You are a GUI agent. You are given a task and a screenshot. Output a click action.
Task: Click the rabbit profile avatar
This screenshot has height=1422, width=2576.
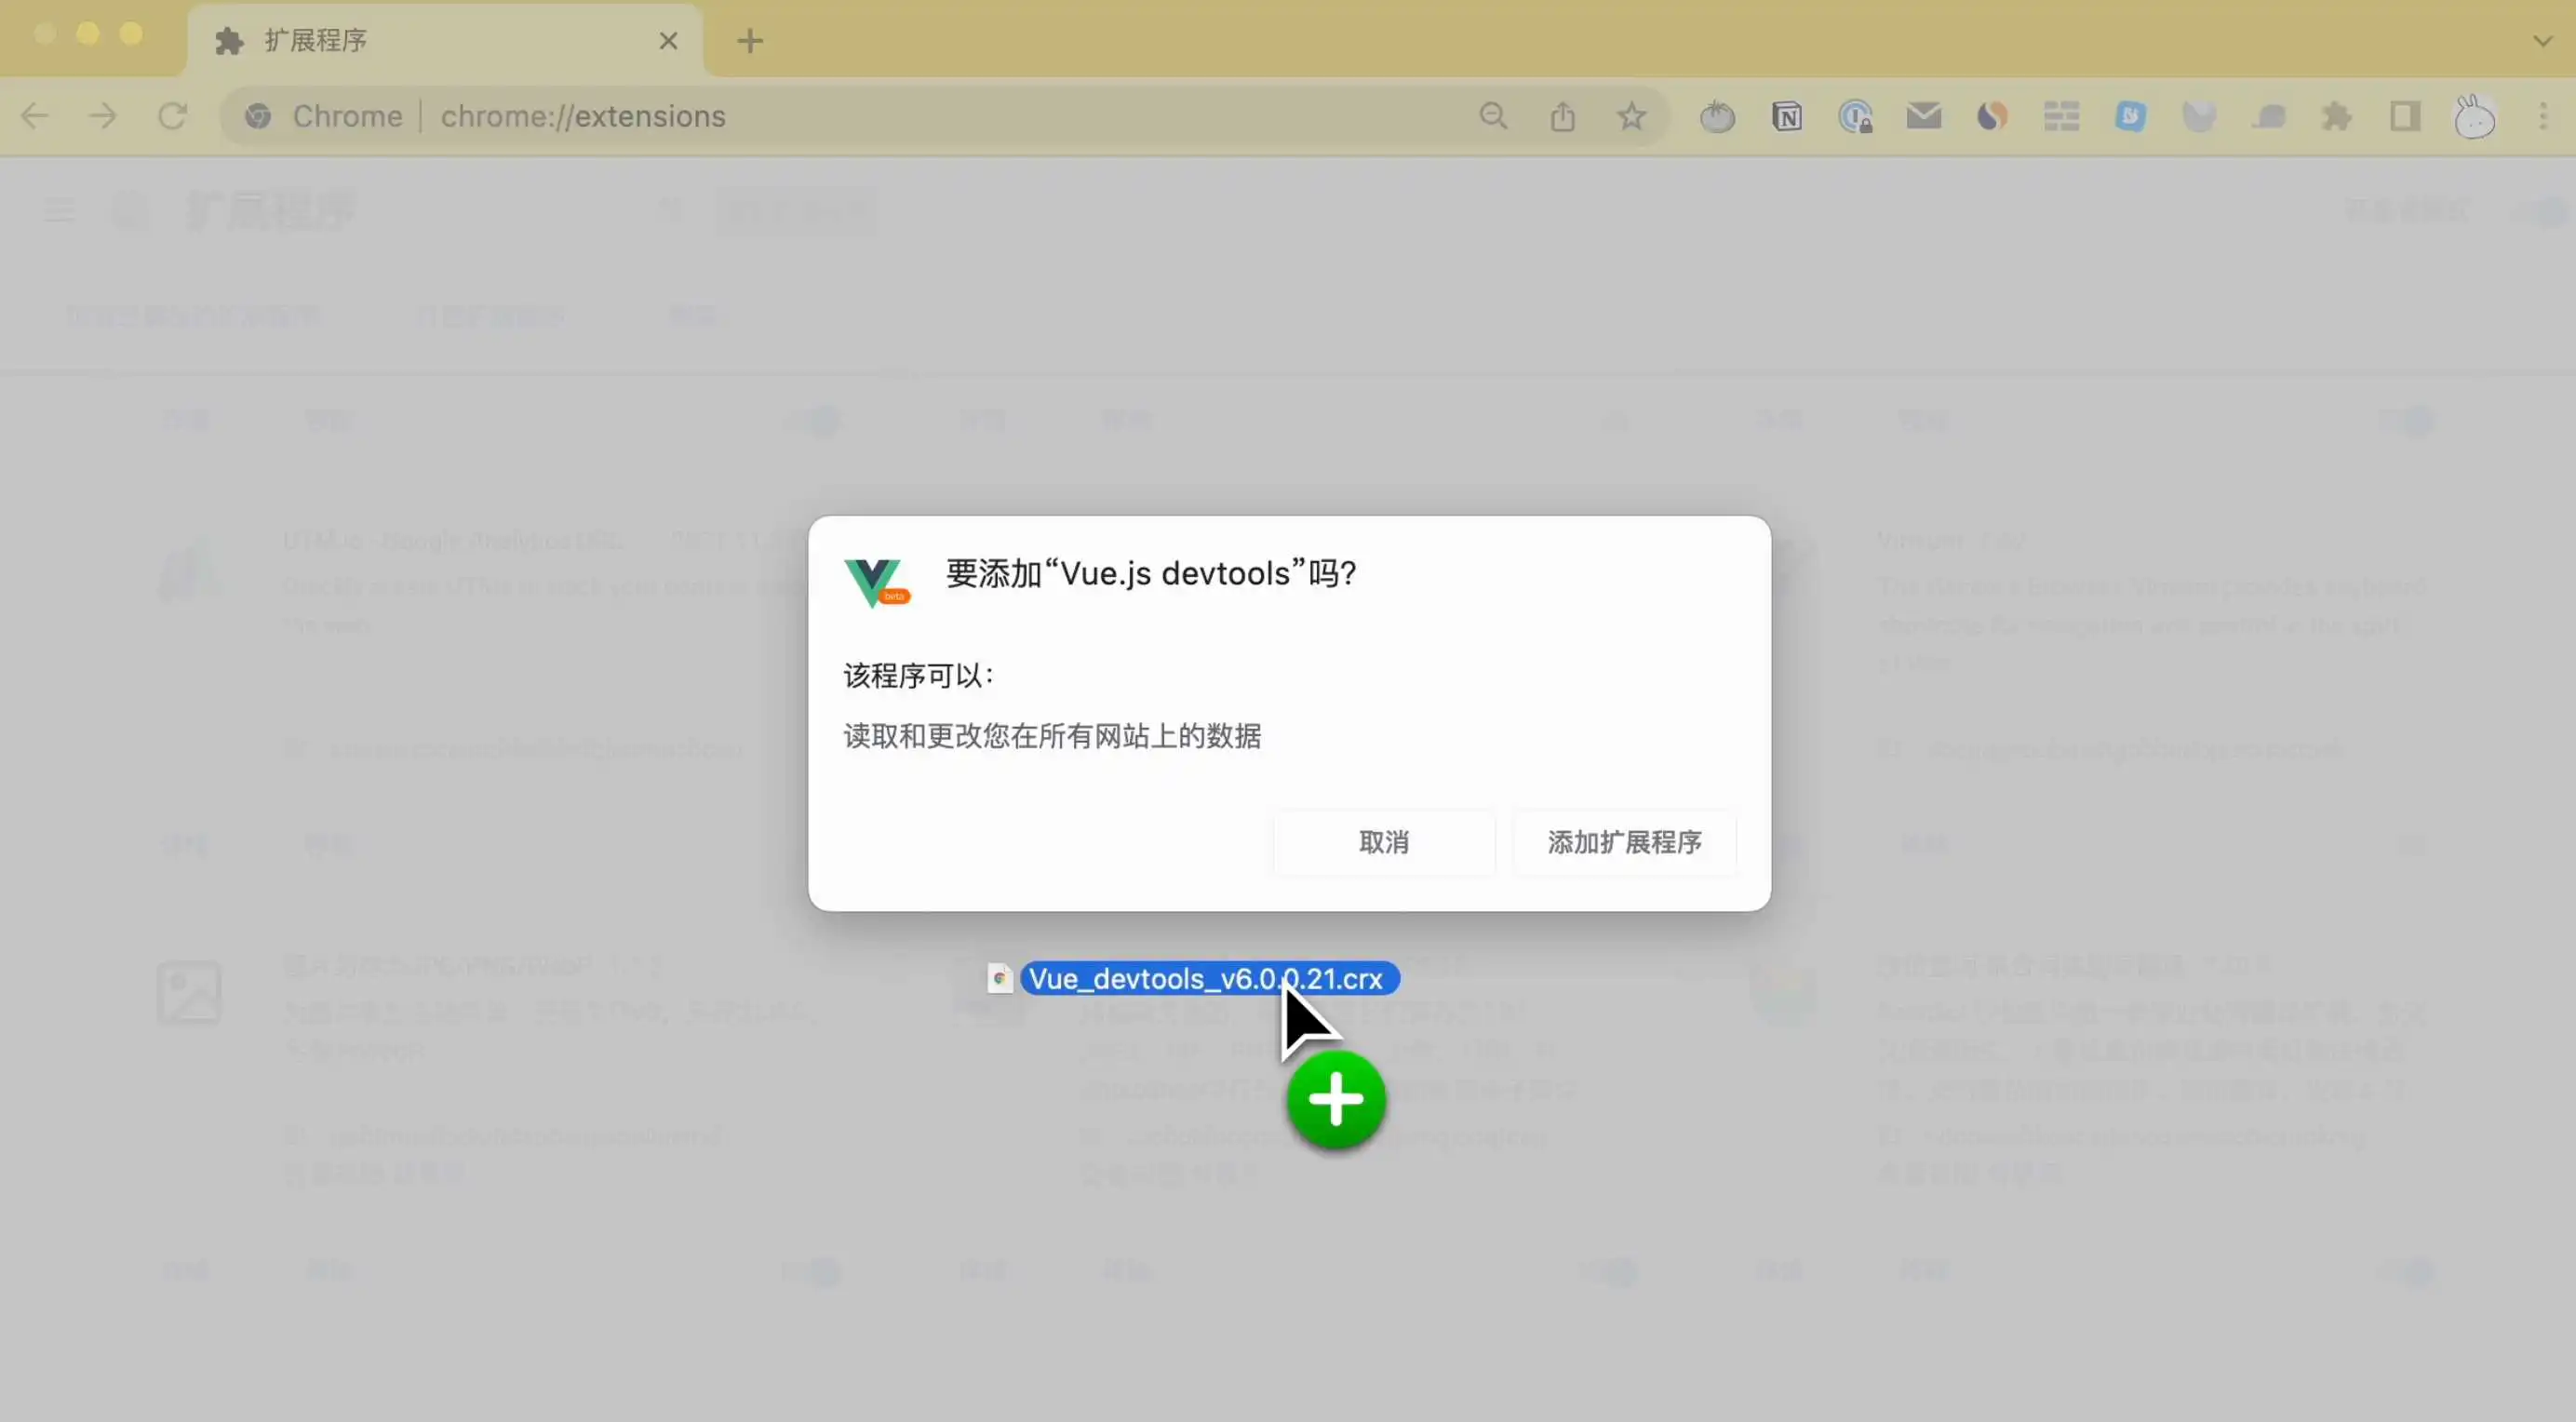pyautogui.click(x=2474, y=117)
